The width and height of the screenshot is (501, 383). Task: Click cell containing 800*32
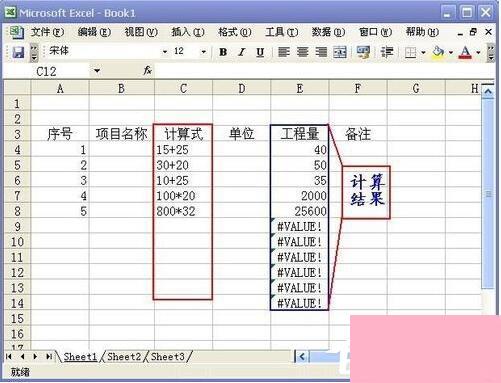(x=183, y=211)
